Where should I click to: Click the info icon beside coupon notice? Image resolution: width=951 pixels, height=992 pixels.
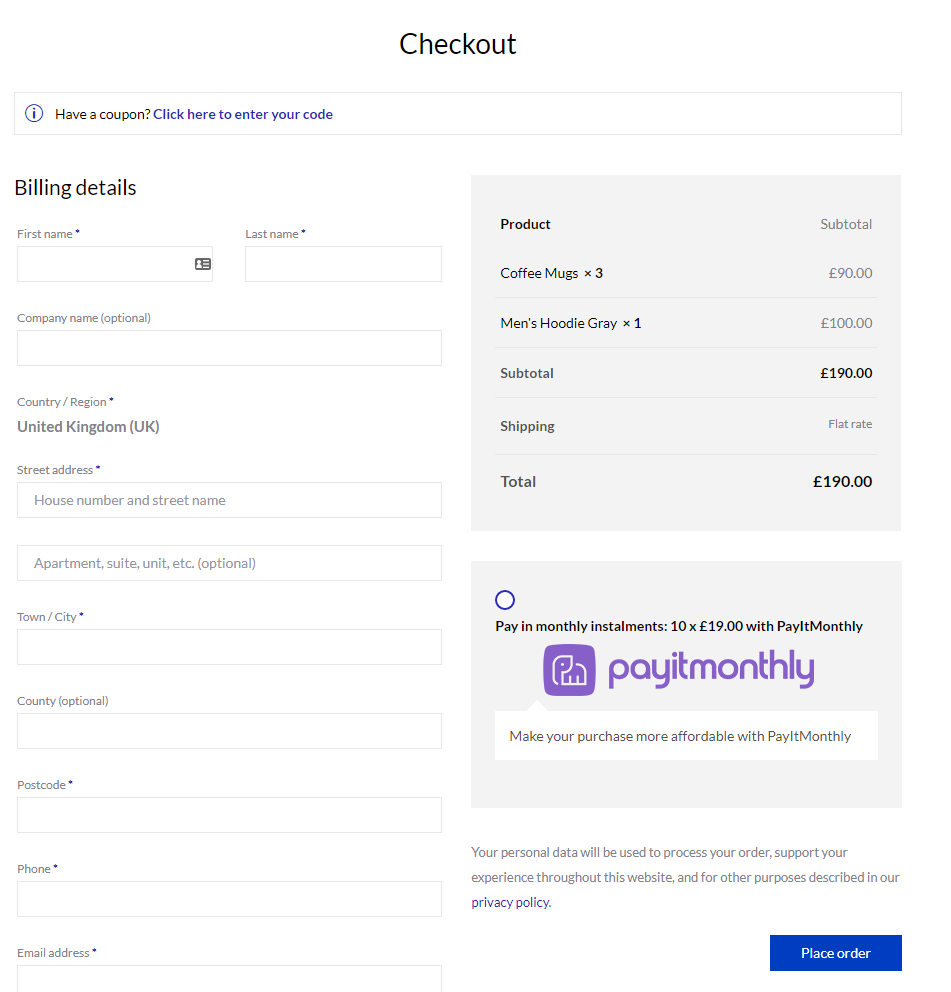tap(34, 114)
